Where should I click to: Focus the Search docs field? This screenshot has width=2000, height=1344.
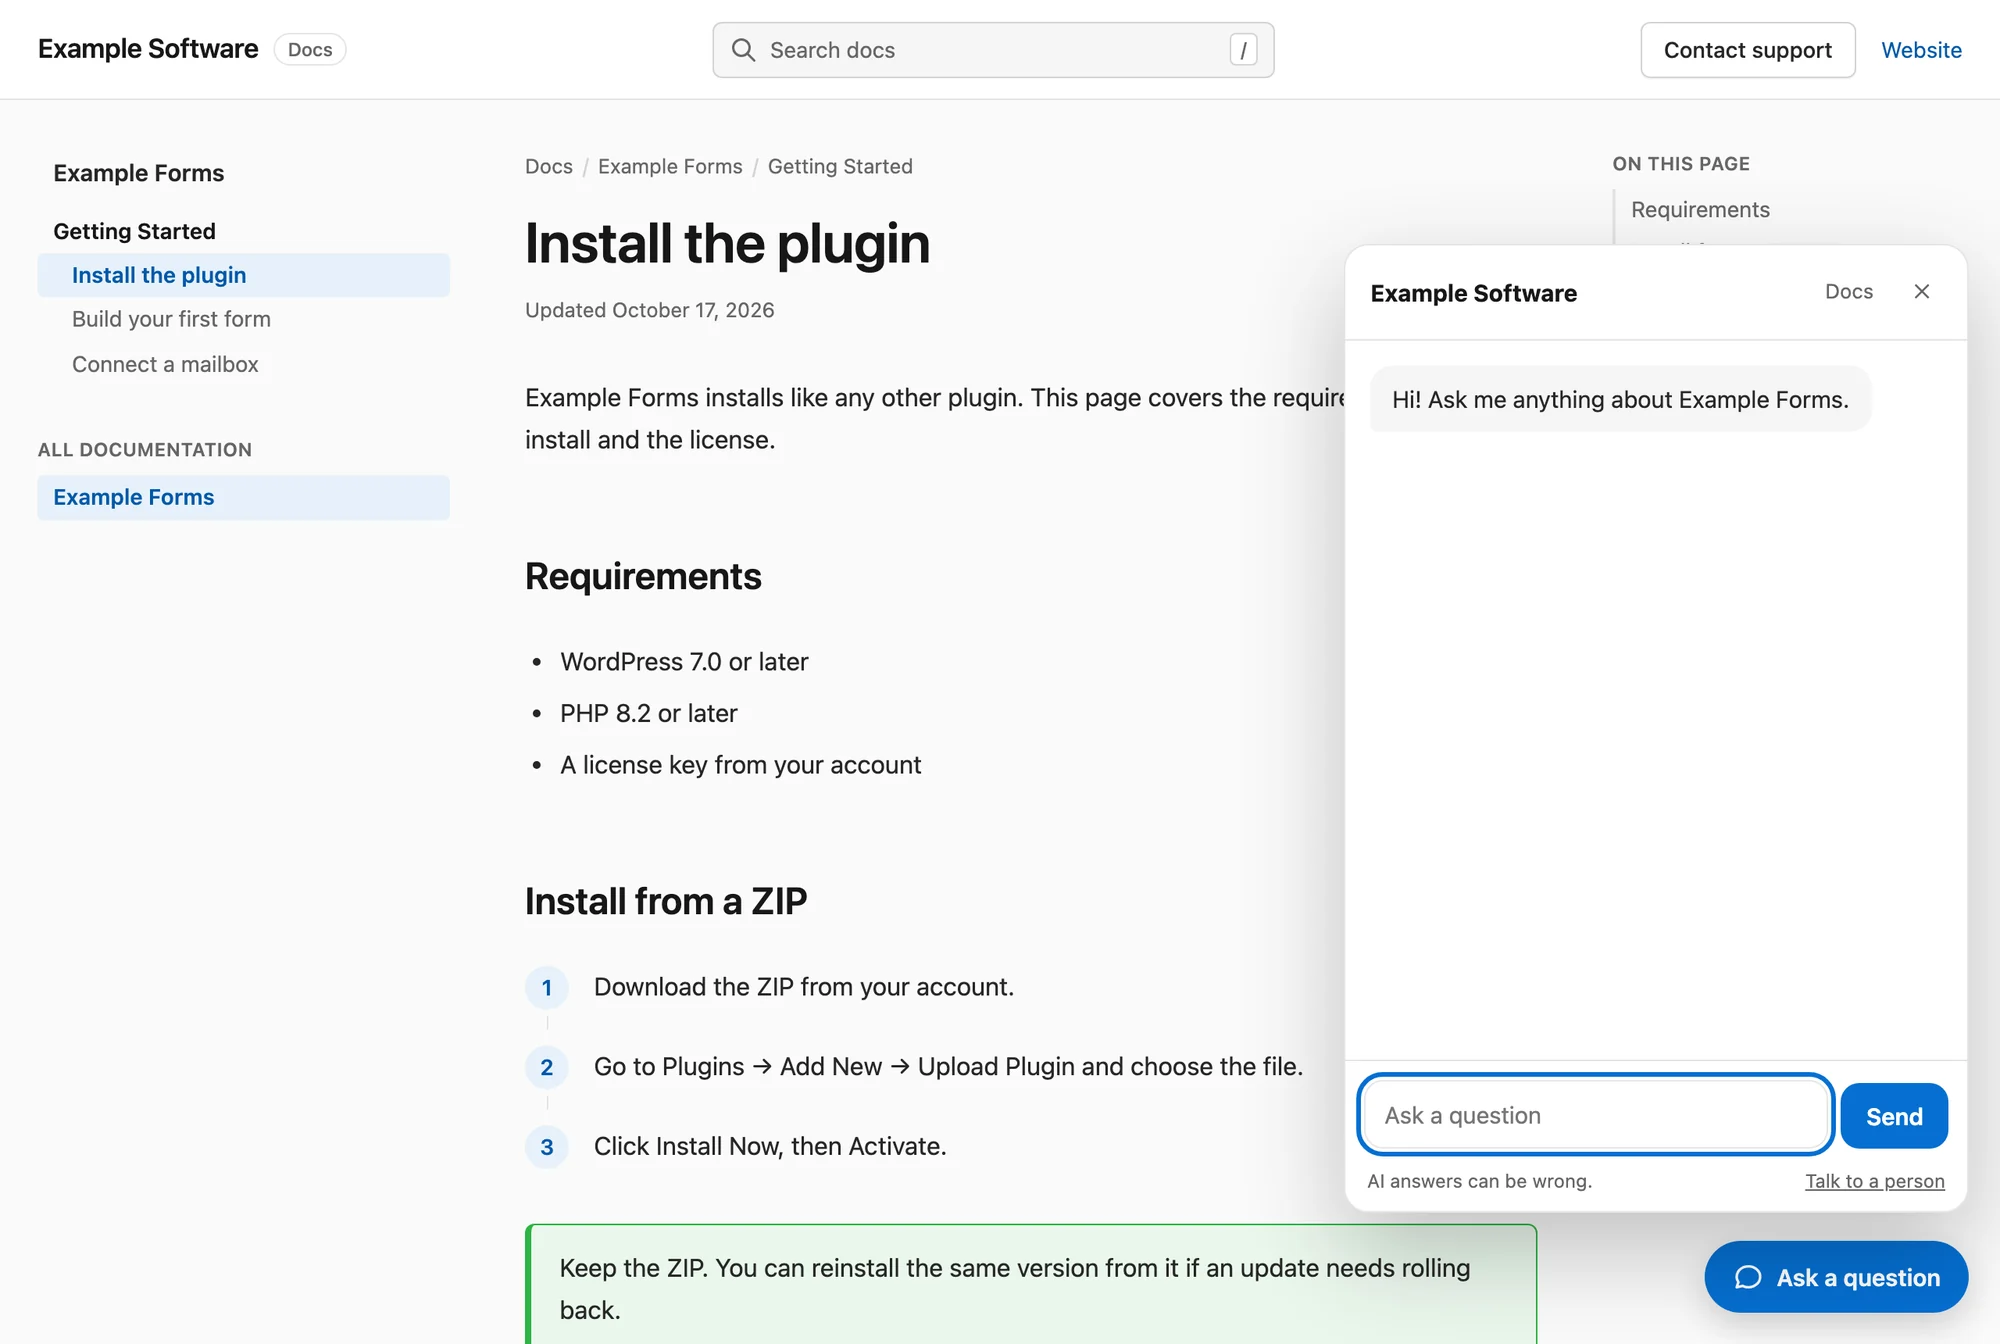(x=993, y=50)
